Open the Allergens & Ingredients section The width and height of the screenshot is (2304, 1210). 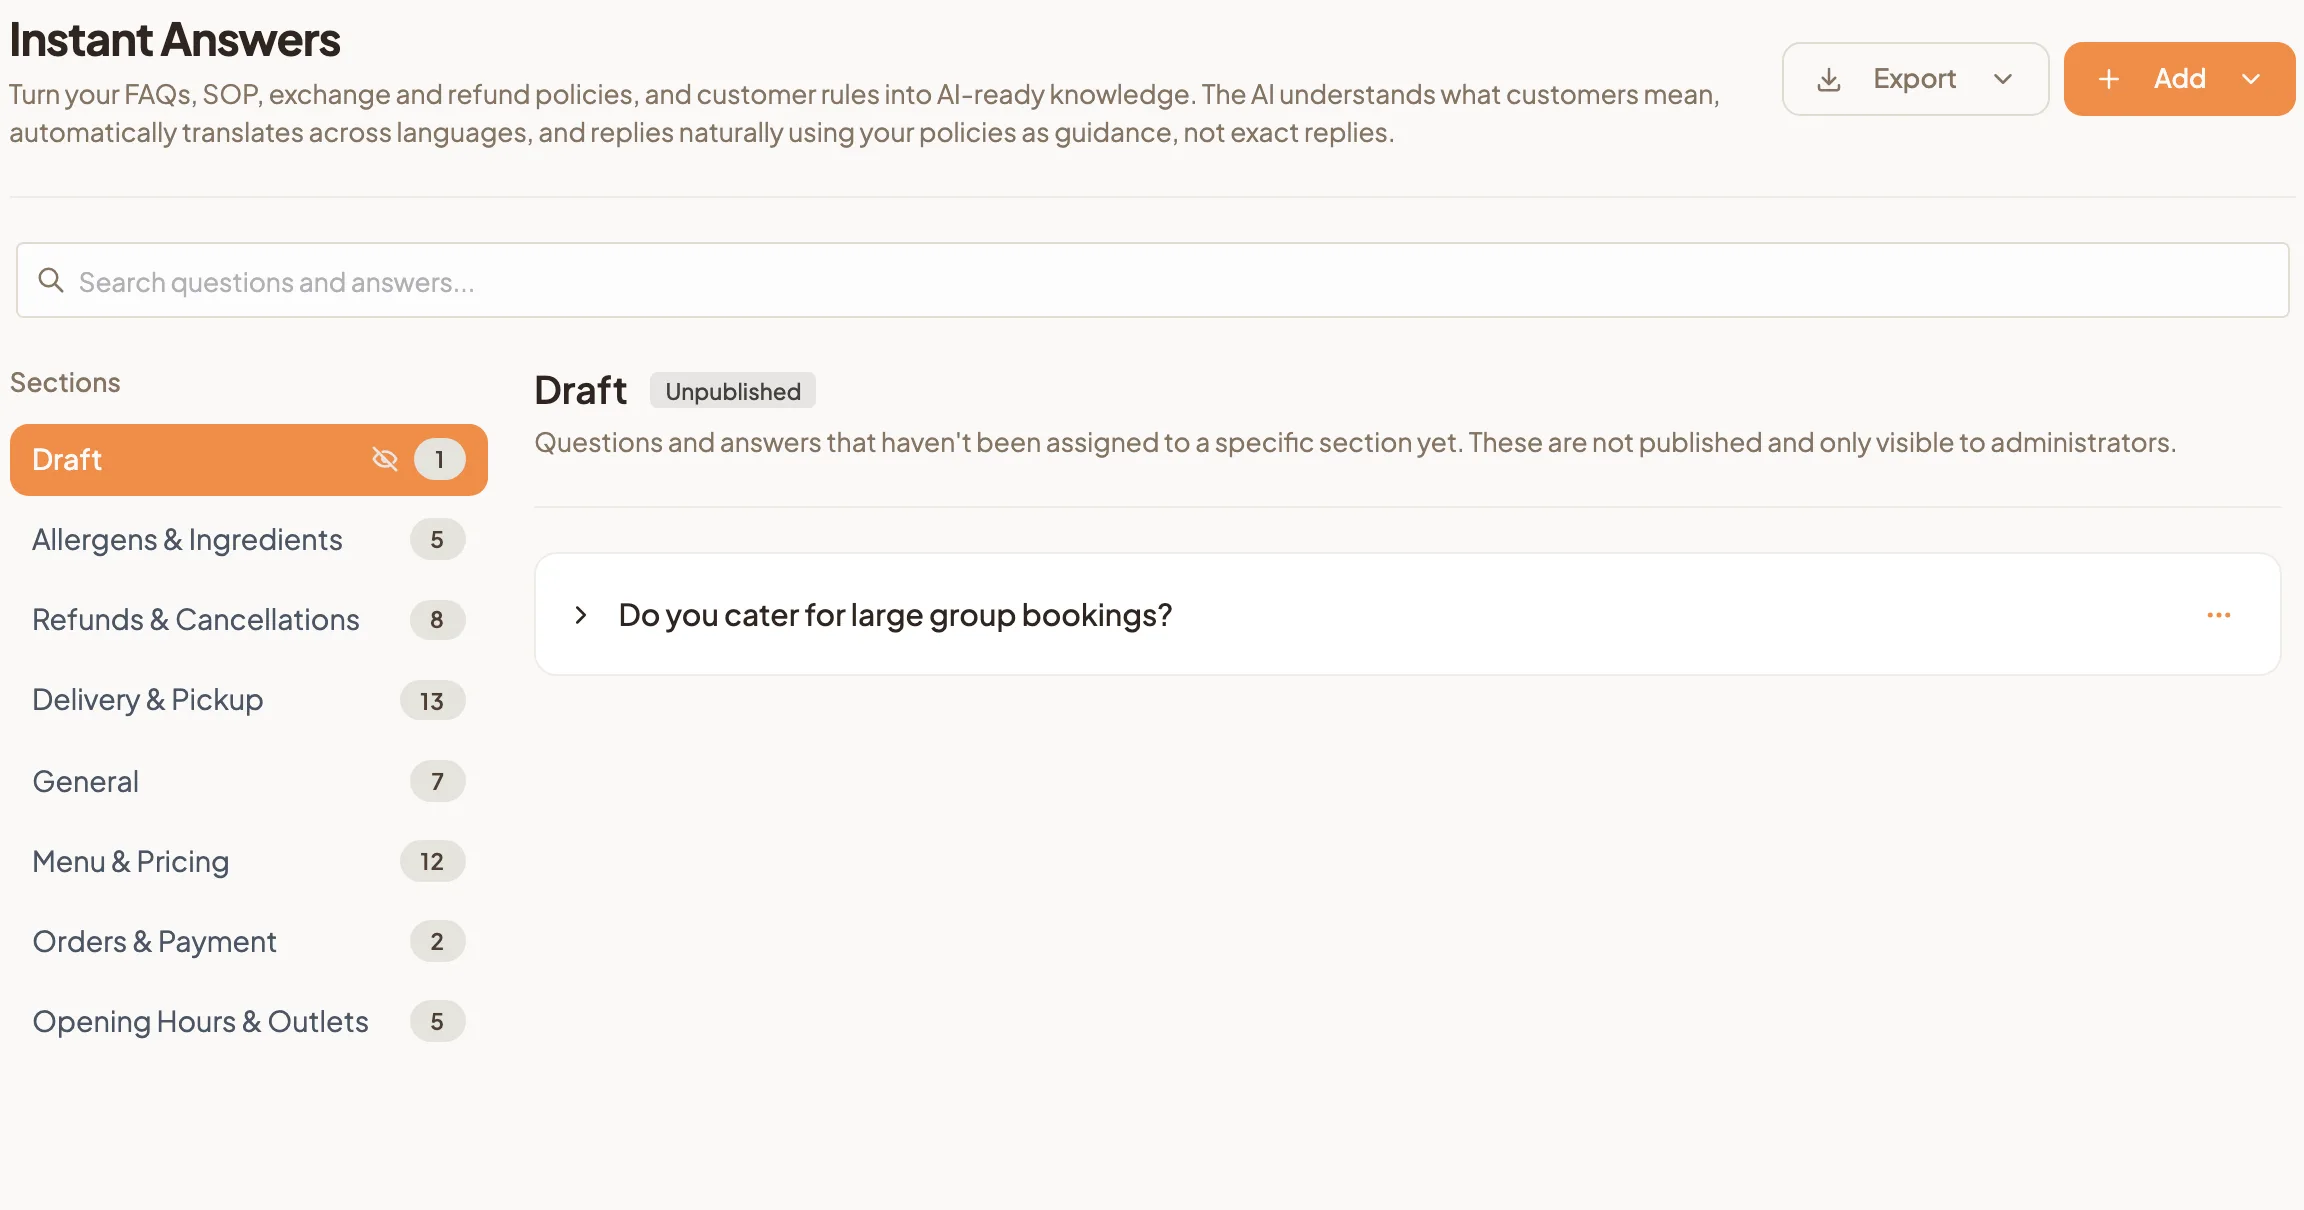tap(249, 540)
